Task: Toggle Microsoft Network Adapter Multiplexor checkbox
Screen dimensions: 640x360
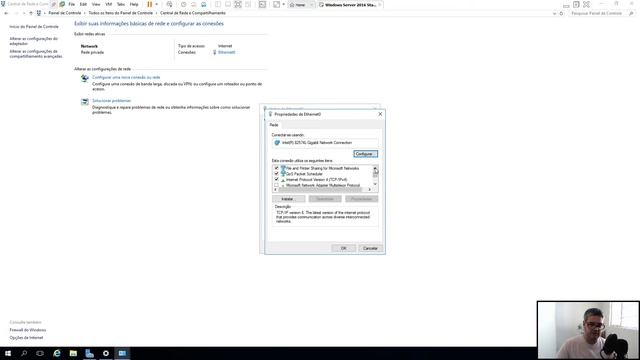Action: coord(276,185)
